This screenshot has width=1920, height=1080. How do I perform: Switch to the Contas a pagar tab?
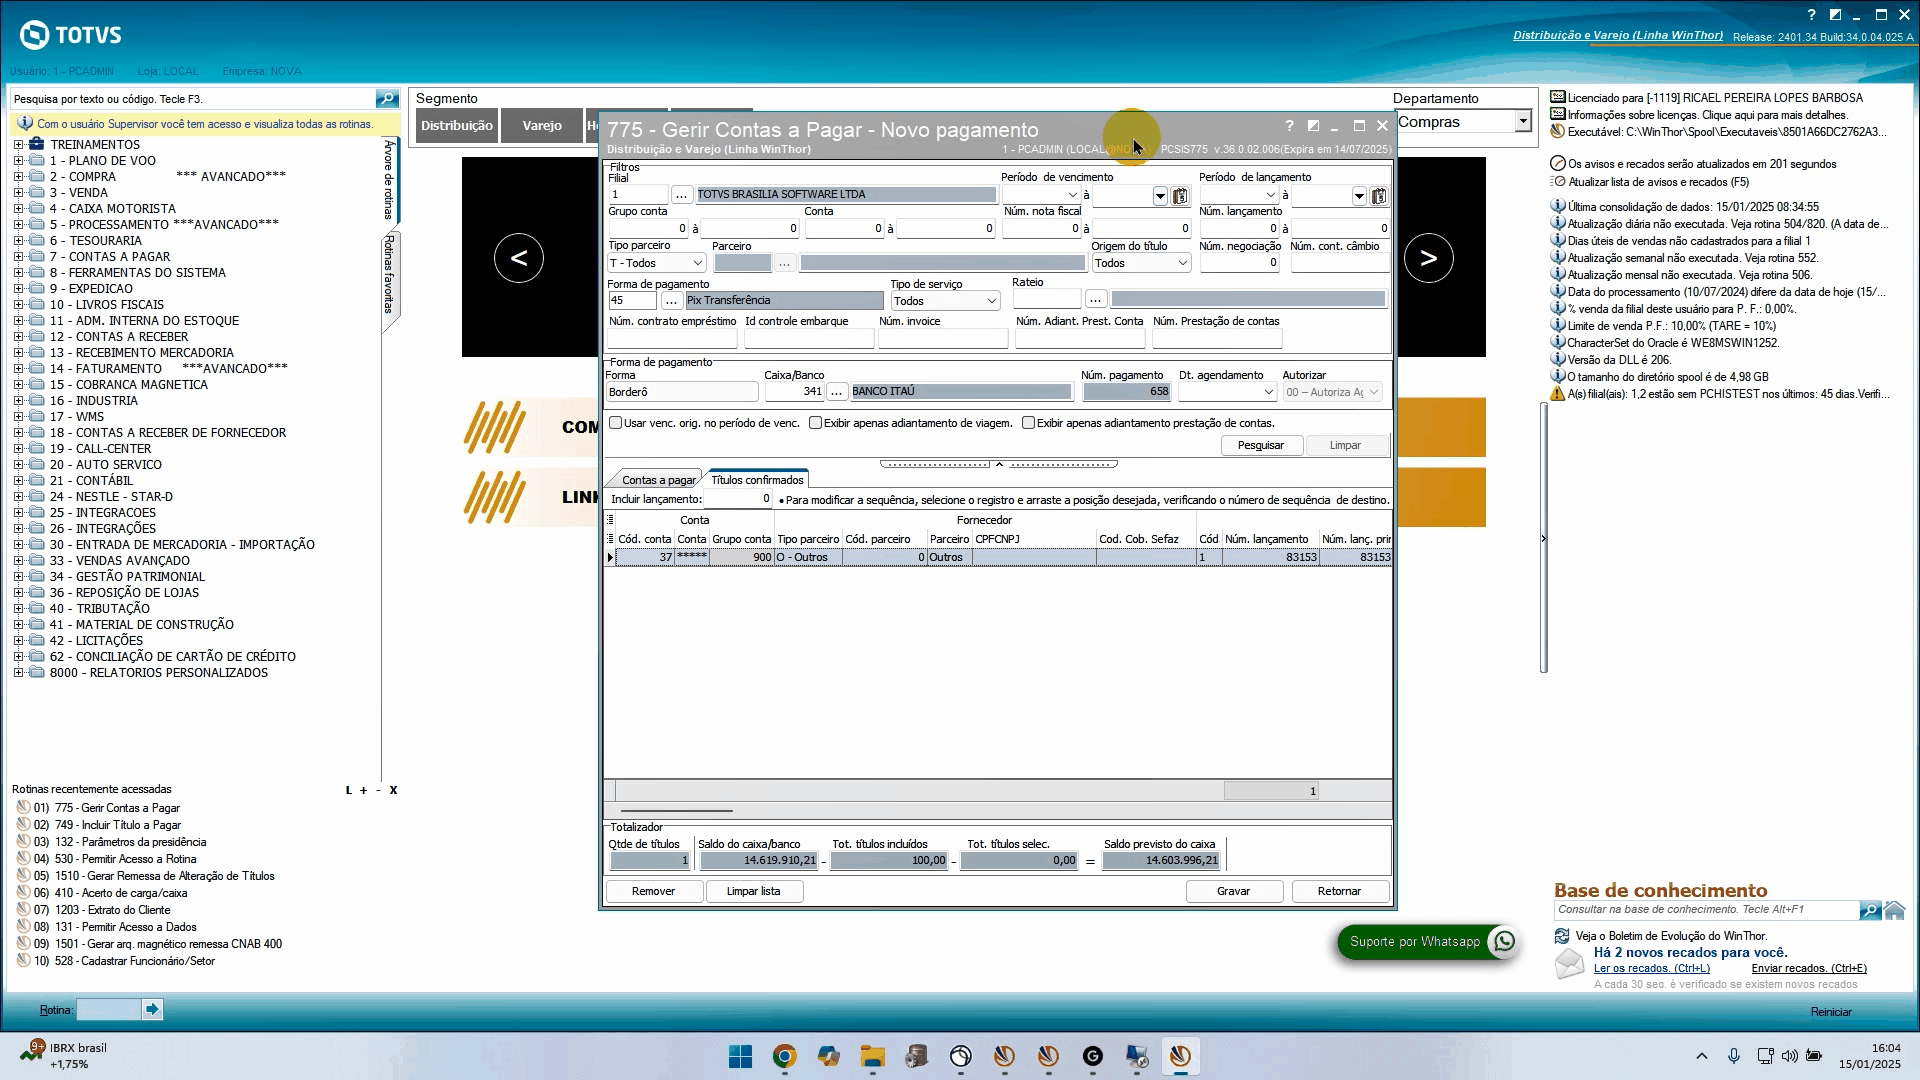pos(657,480)
